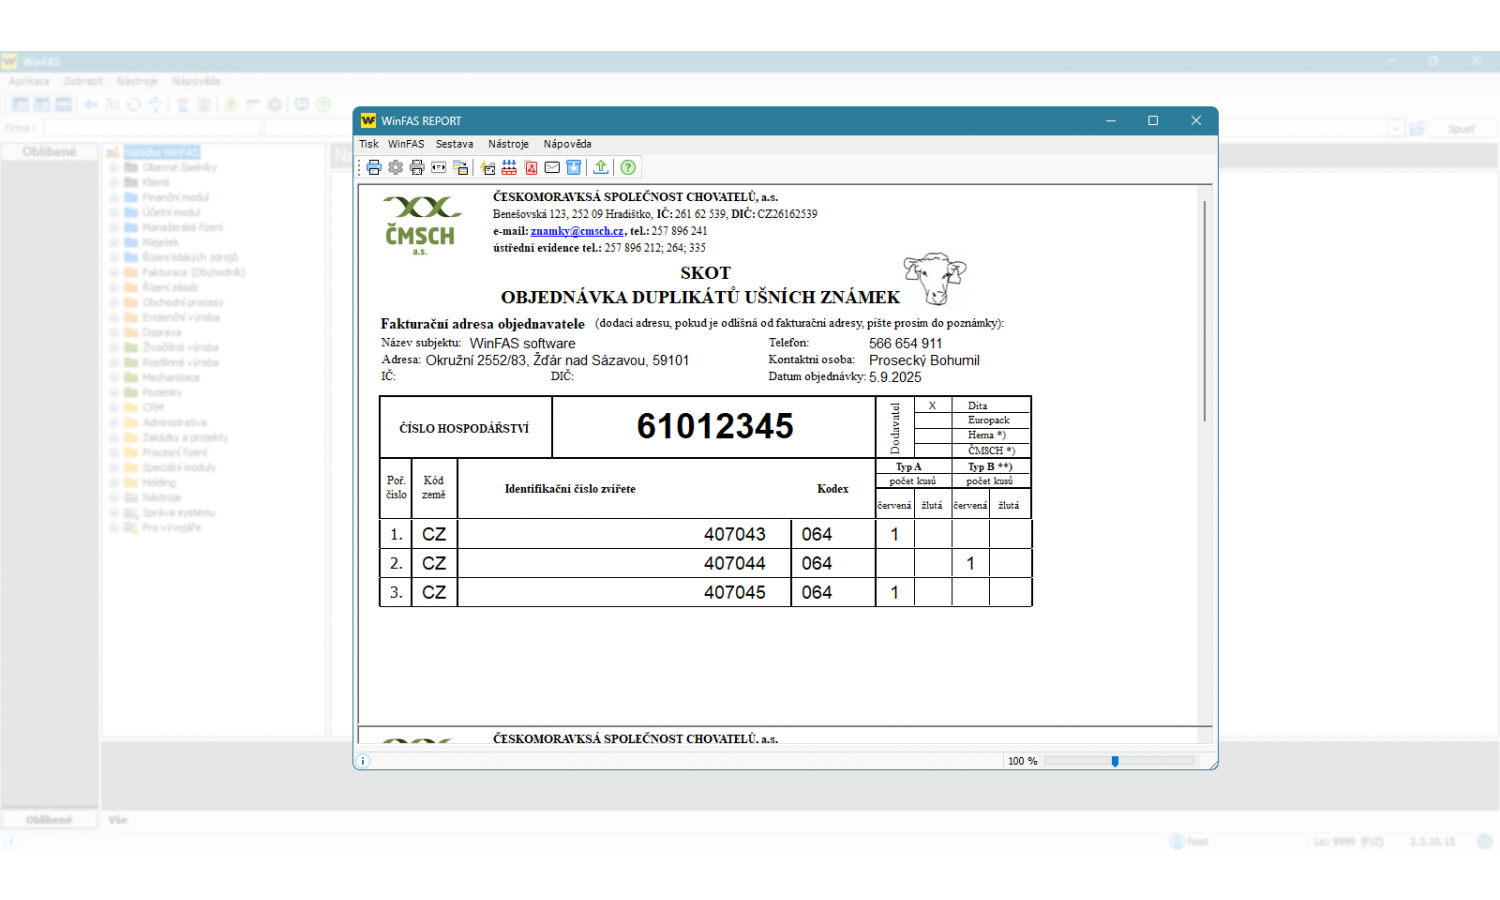Open the Nápověda menu in report window
Image resolution: width=1500 pixels, height=900 pixels.
(x=567, y=144)
